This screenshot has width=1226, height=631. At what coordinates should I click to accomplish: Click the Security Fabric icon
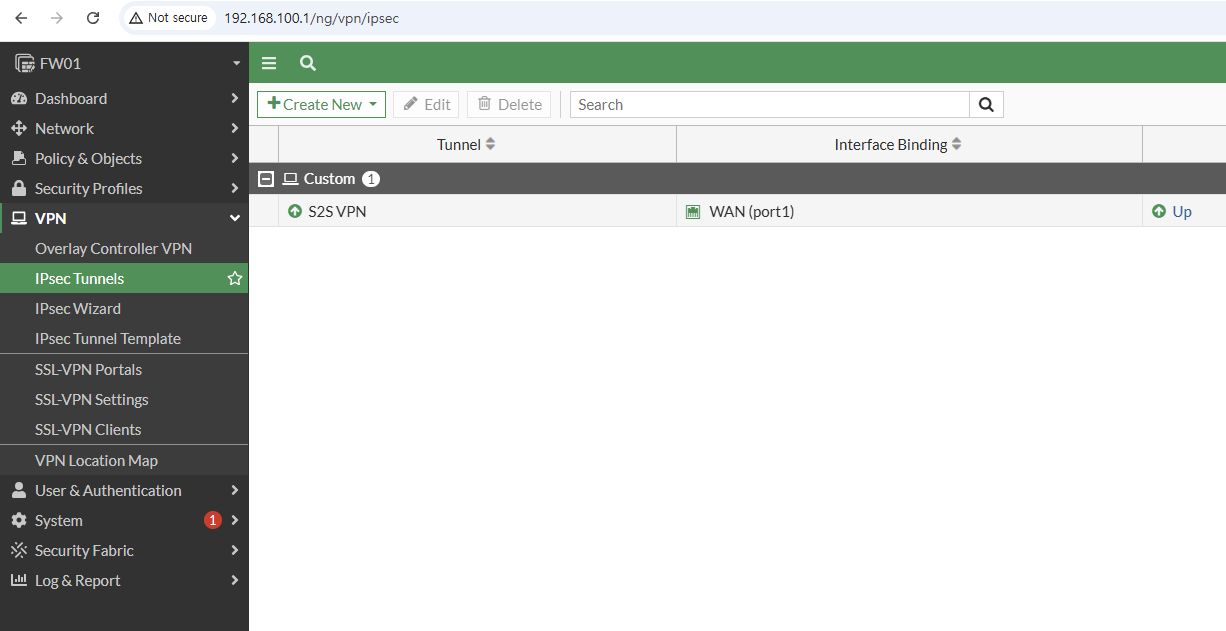pyautogui.click(x=18, y=550)
